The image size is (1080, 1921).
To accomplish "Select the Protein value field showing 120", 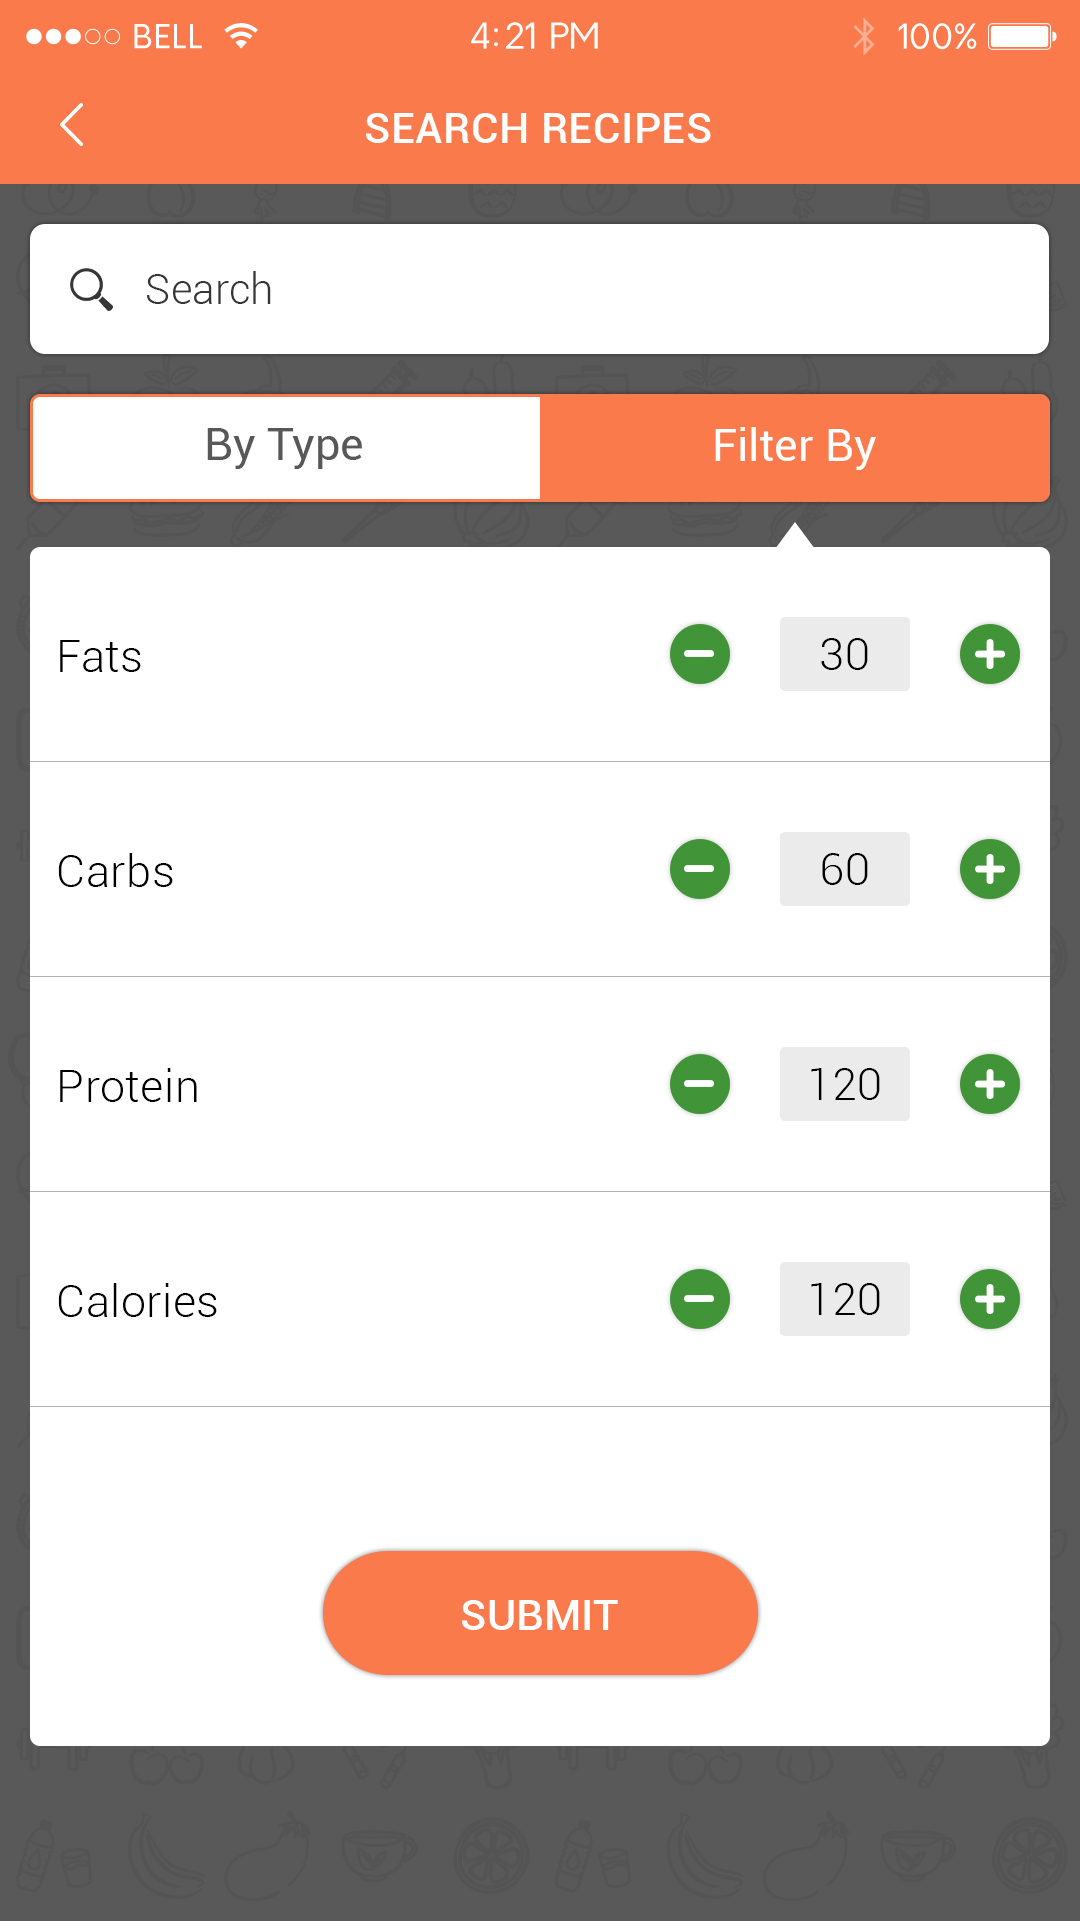I will [x=845, y=1084].
